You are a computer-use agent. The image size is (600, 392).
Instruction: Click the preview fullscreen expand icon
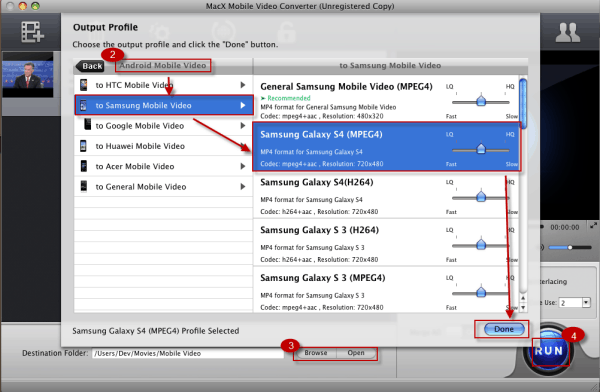(593, 226)
